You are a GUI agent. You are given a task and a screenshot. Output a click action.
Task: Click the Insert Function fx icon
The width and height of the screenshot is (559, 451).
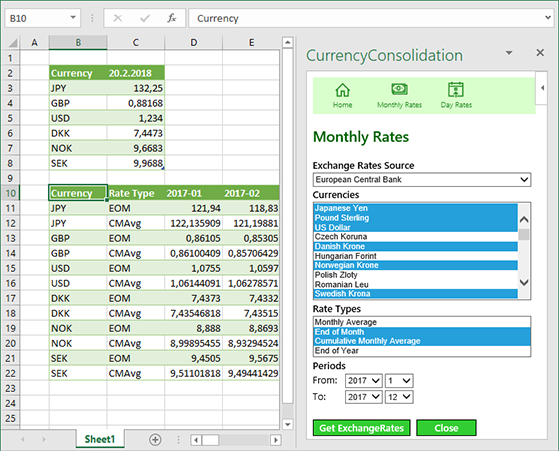tap(171, 18)
